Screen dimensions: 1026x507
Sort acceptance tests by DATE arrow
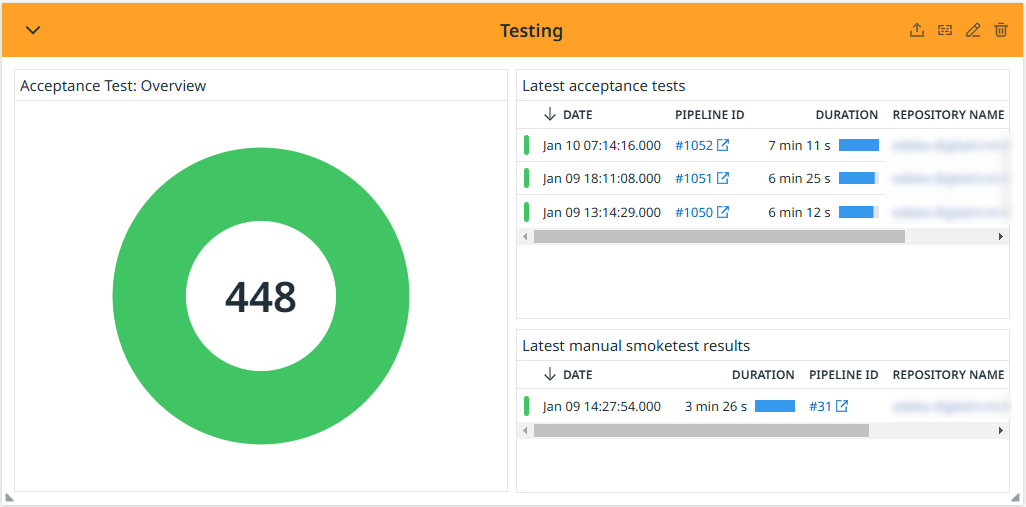549,114
